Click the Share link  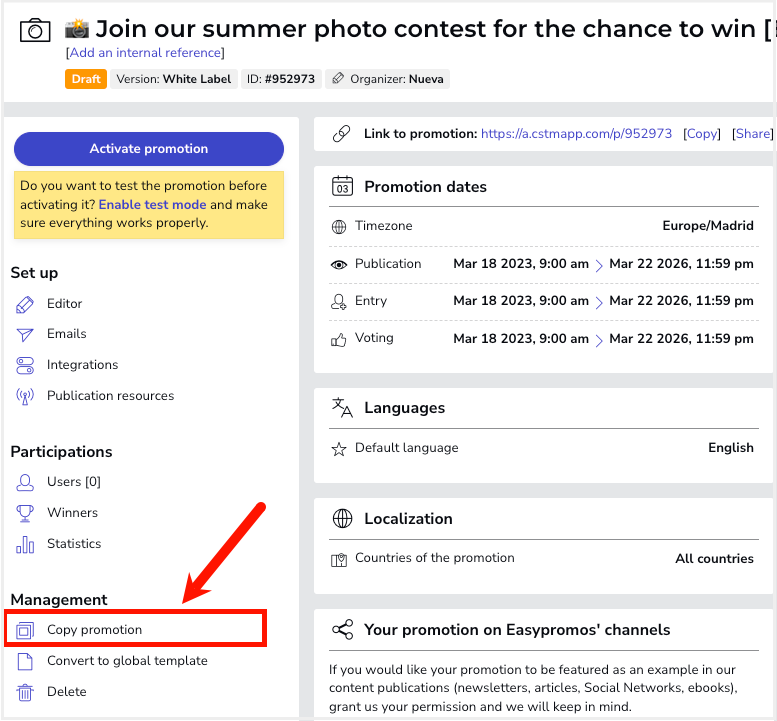752,134
